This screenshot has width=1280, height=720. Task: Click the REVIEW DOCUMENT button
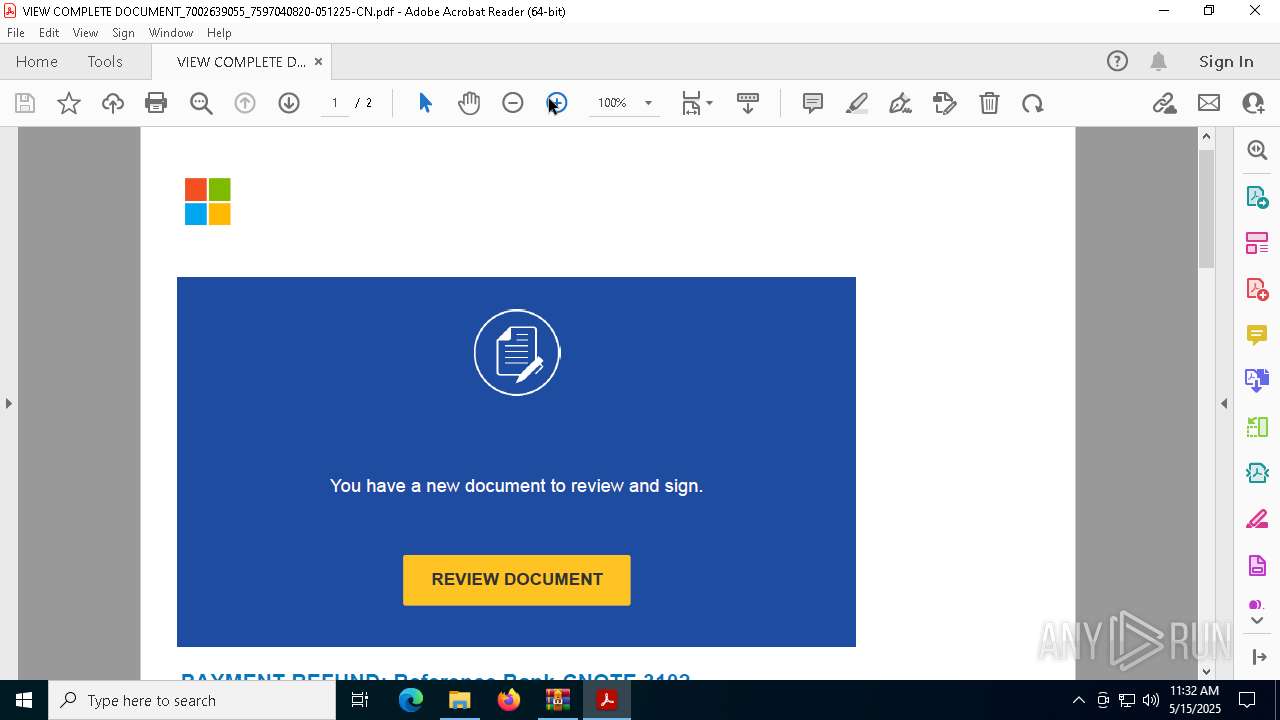517,580
